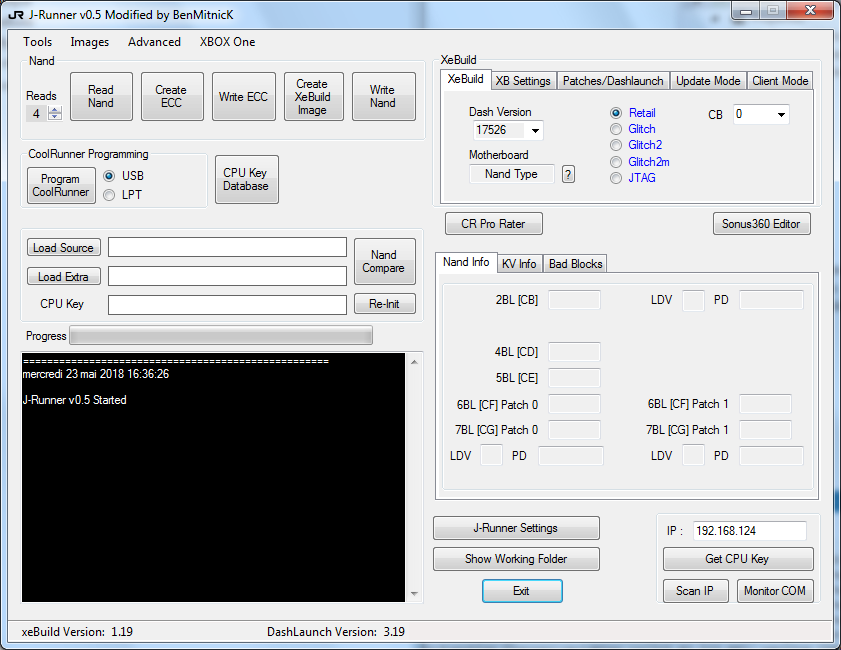Switch to the Bad Blocks tab

click(576, 264)
